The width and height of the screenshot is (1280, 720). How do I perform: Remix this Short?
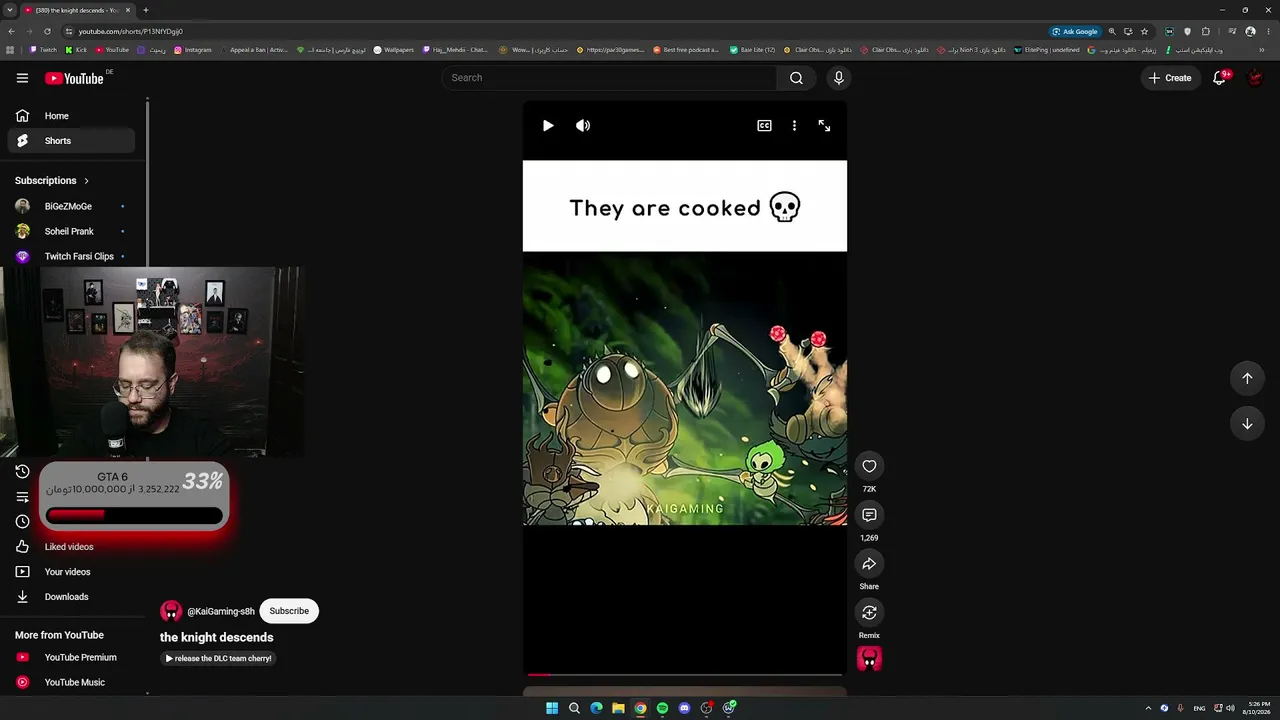point(869,613)
